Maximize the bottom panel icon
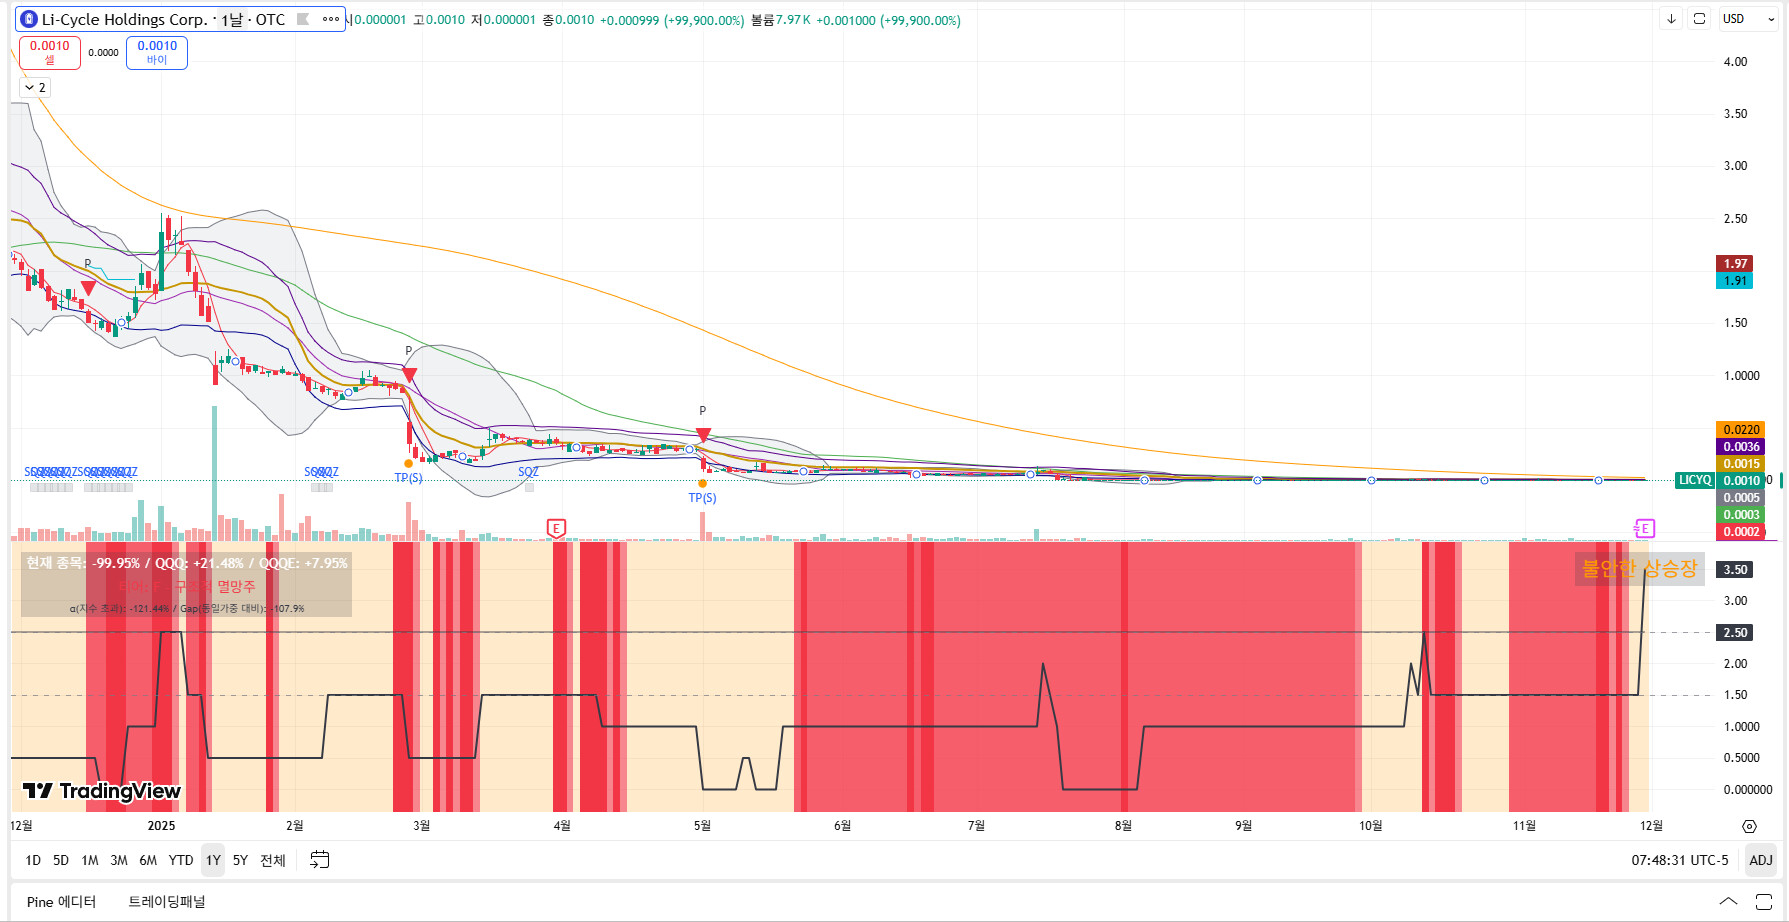This screenshot has width=1789, height=922. [1763, 902]
